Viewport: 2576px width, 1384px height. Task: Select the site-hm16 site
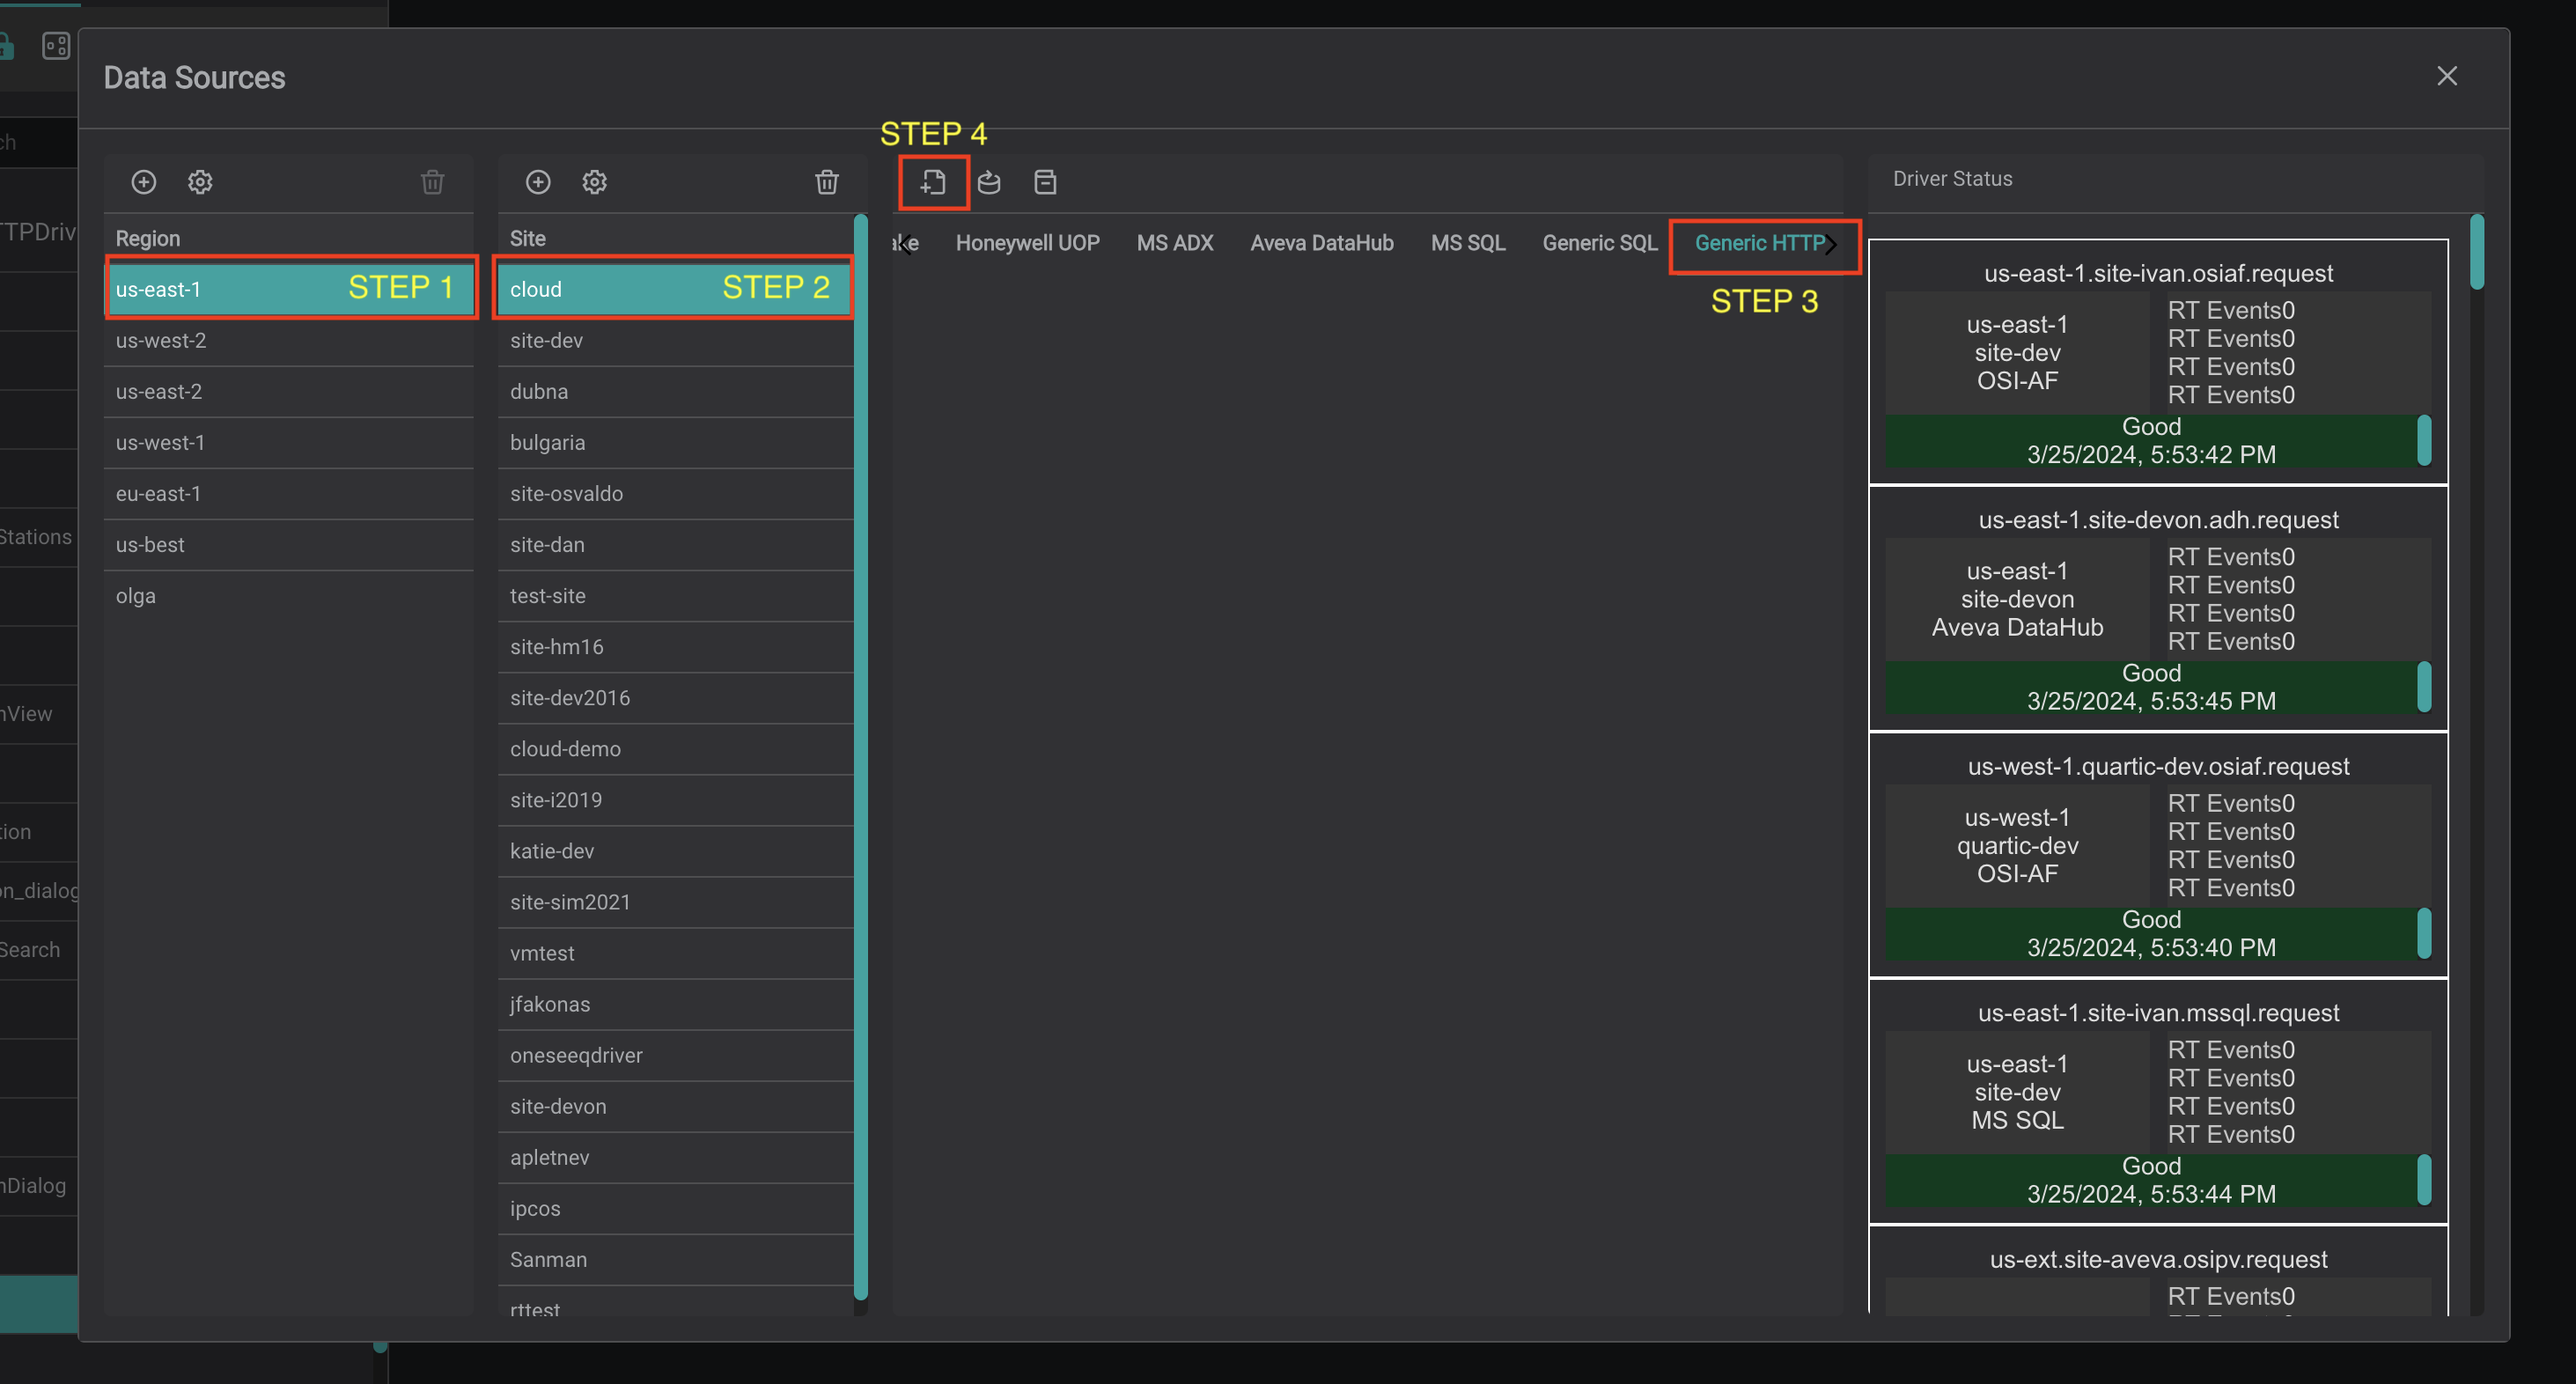click(x=675, y=646)
